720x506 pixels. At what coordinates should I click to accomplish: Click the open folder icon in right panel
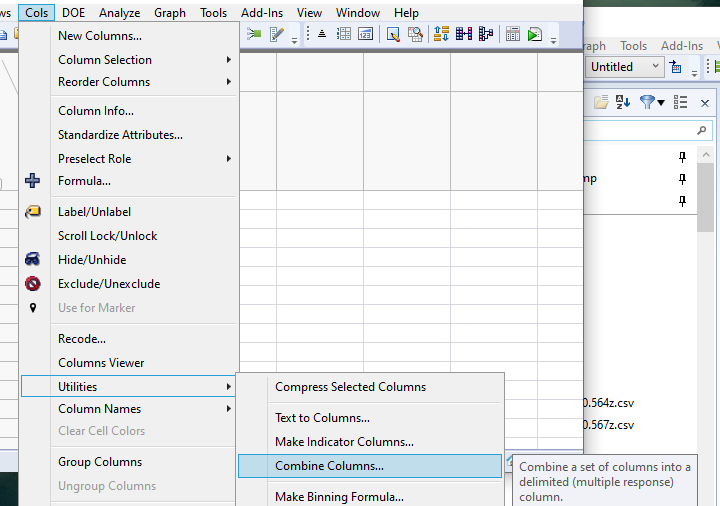pos(601,102)
